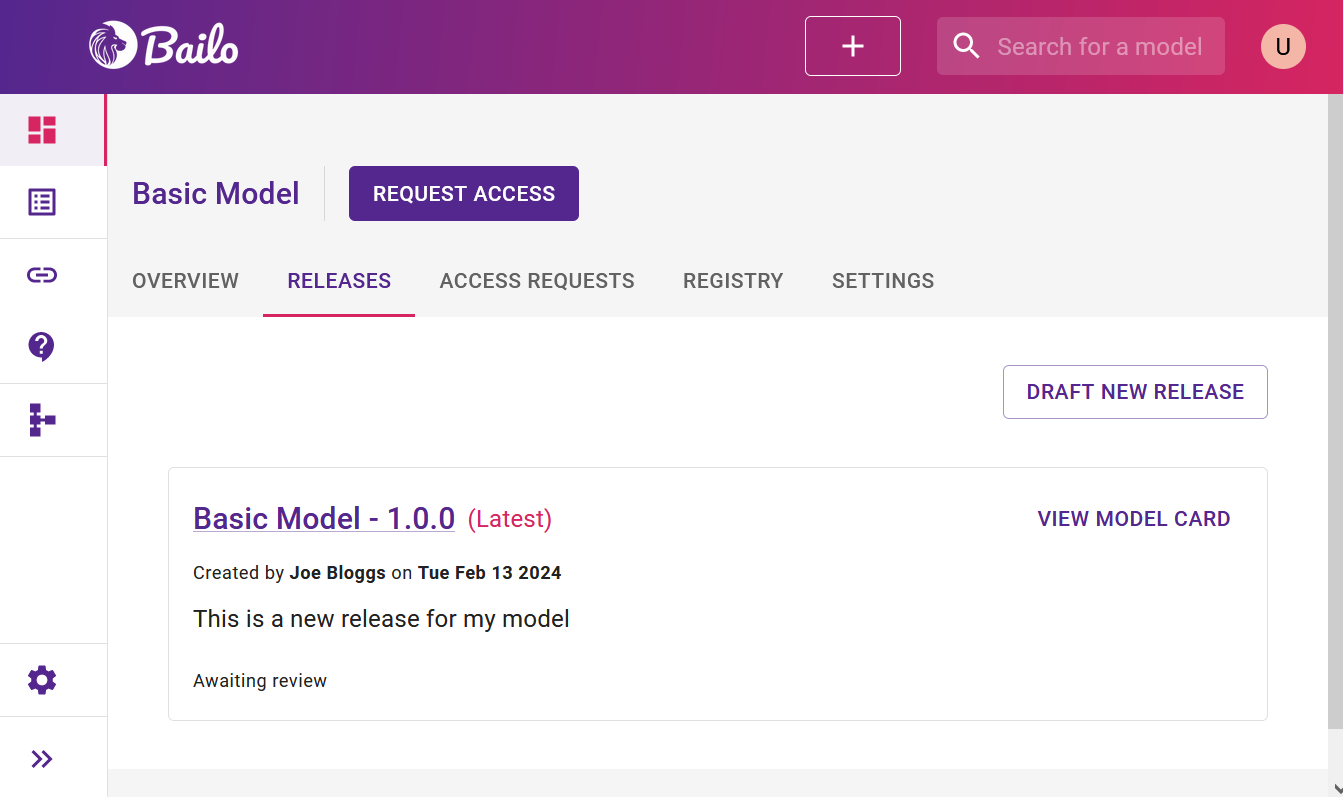Click the Request Access button
This screenshot has width=1343, height=797.
463,193
